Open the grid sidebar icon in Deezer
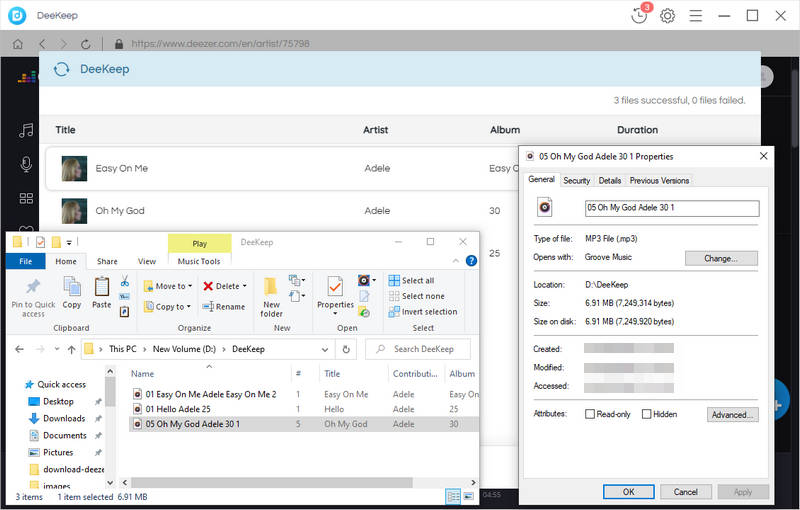 click(26, 198)
